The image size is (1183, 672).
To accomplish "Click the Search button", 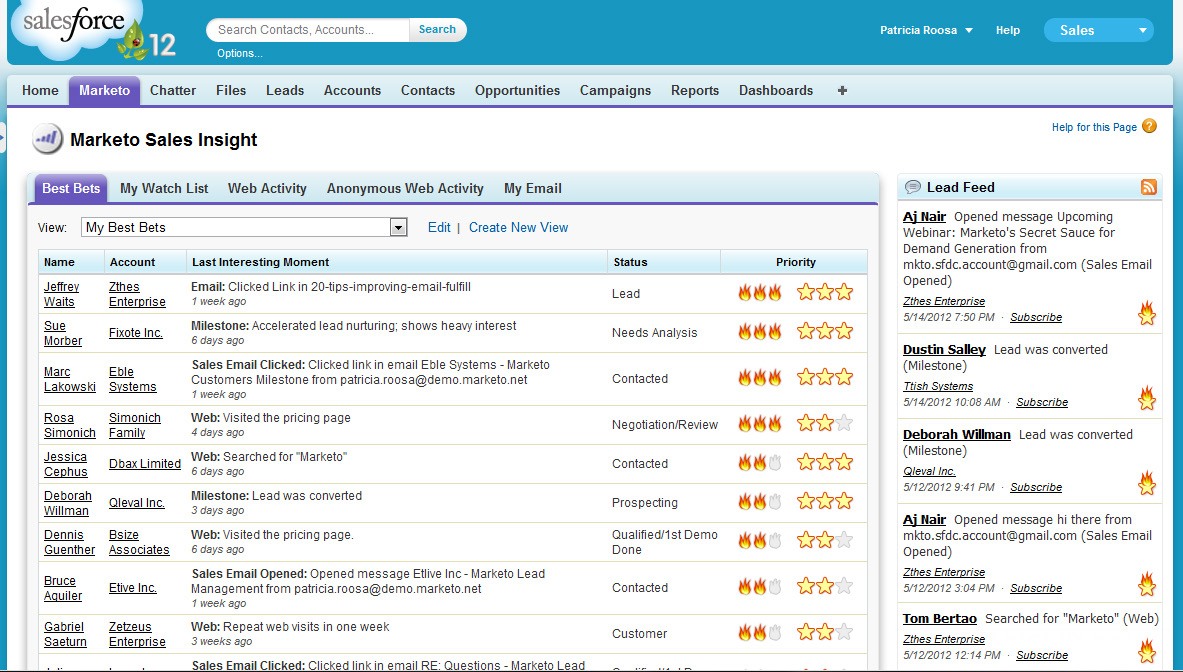I will [438, 29].
